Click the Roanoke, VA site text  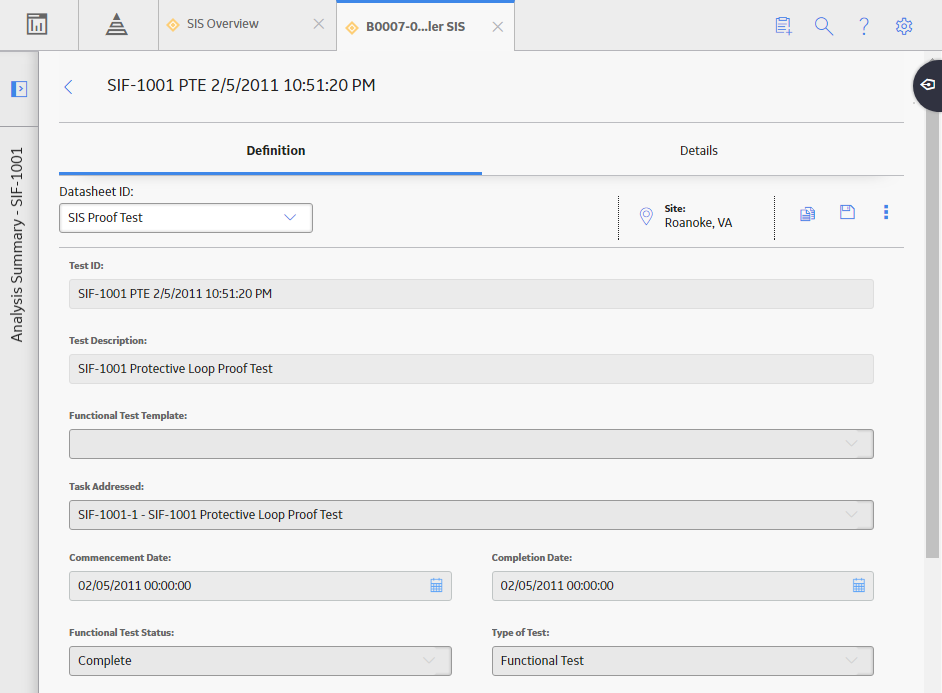click(698, 223)
